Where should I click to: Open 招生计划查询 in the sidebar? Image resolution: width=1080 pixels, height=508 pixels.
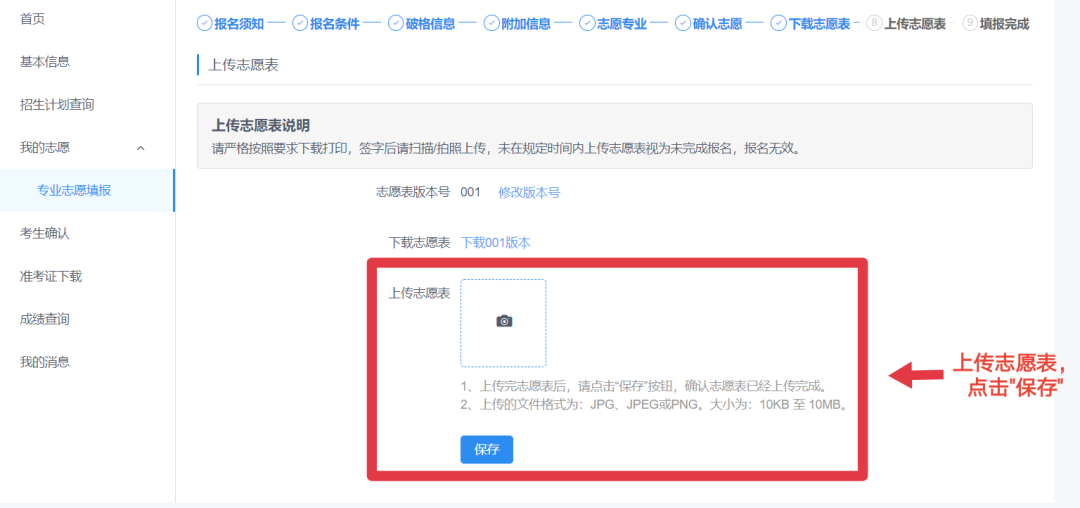(57, 105)
